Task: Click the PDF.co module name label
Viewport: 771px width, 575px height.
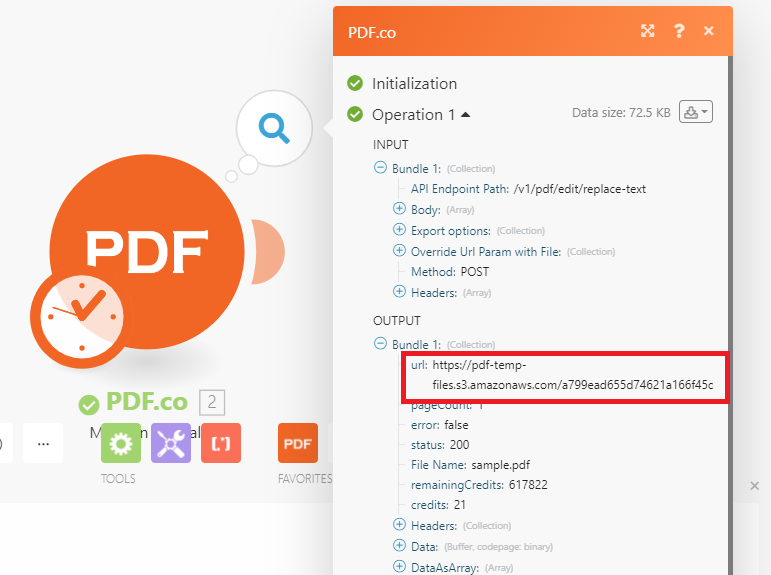Action: coord(147,402)
